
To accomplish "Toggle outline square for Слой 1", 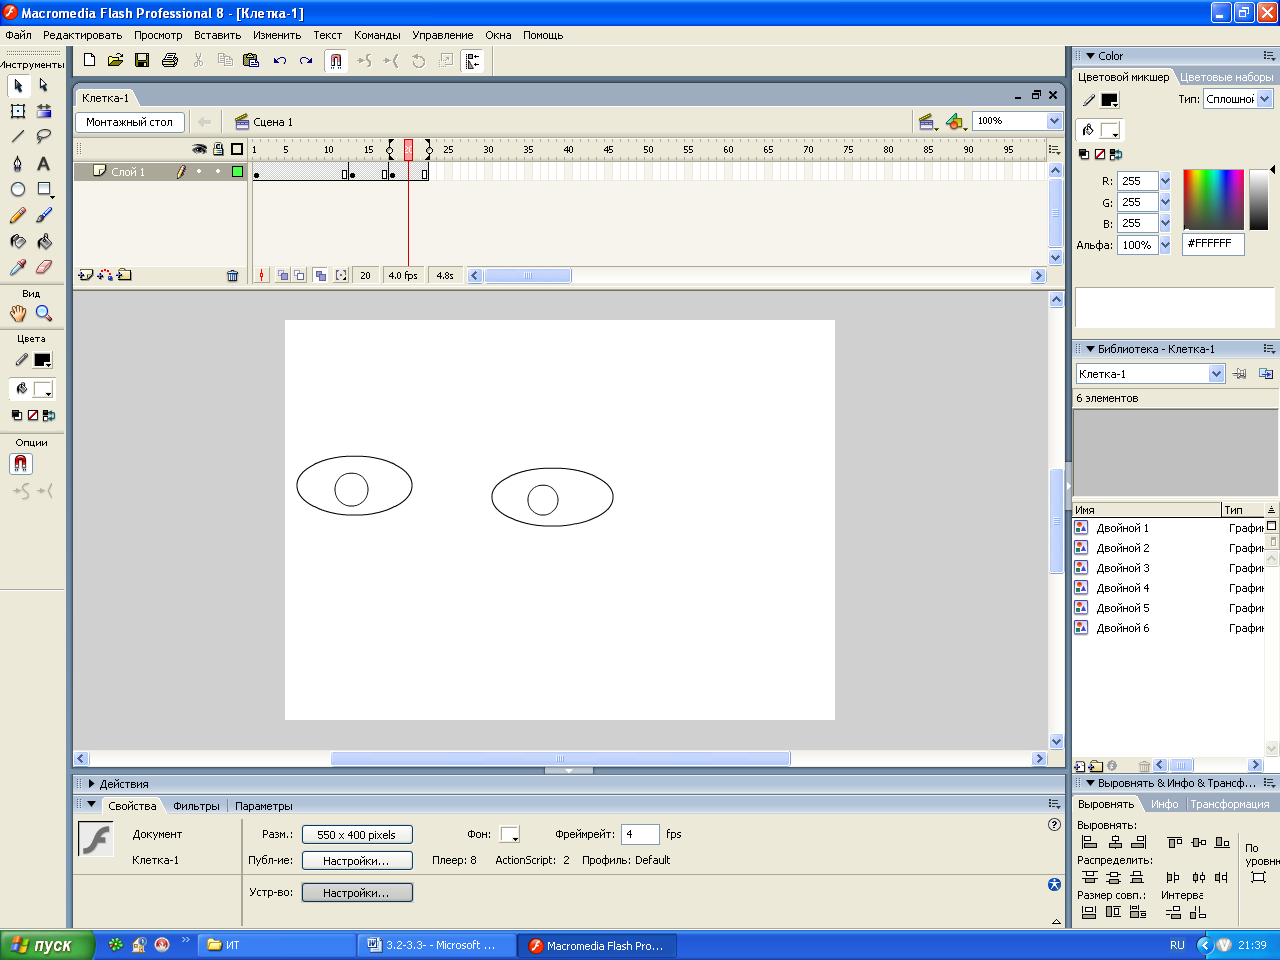I will coord(237,172).
